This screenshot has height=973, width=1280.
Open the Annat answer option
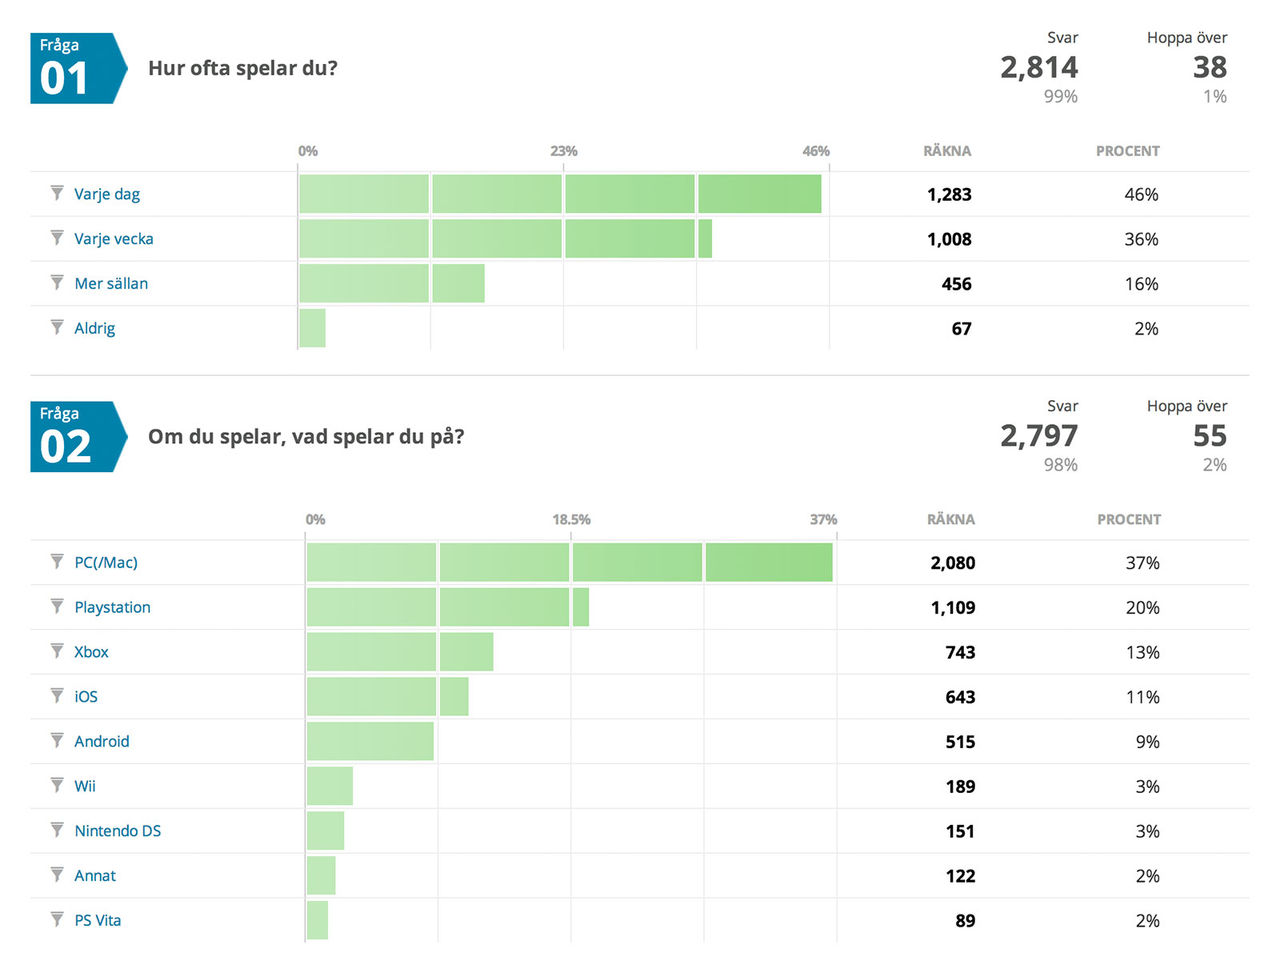95,876
